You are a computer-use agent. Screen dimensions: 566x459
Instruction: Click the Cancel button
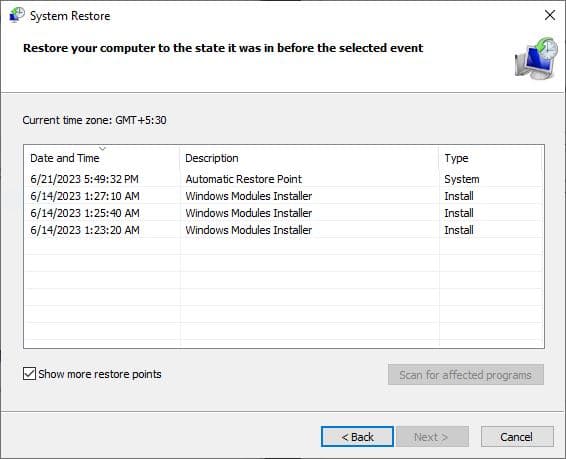[517, 437]
